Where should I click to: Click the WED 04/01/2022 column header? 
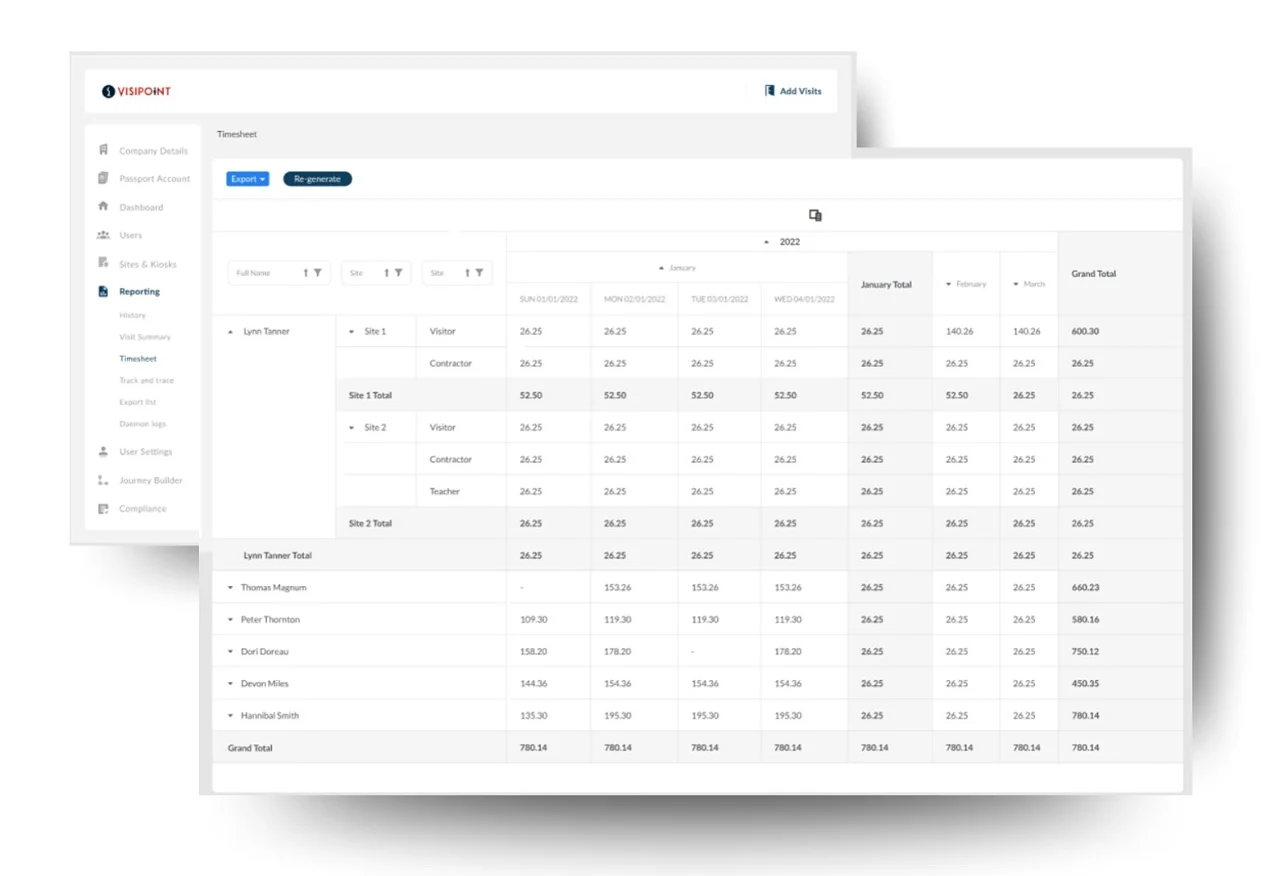point(804,299)
